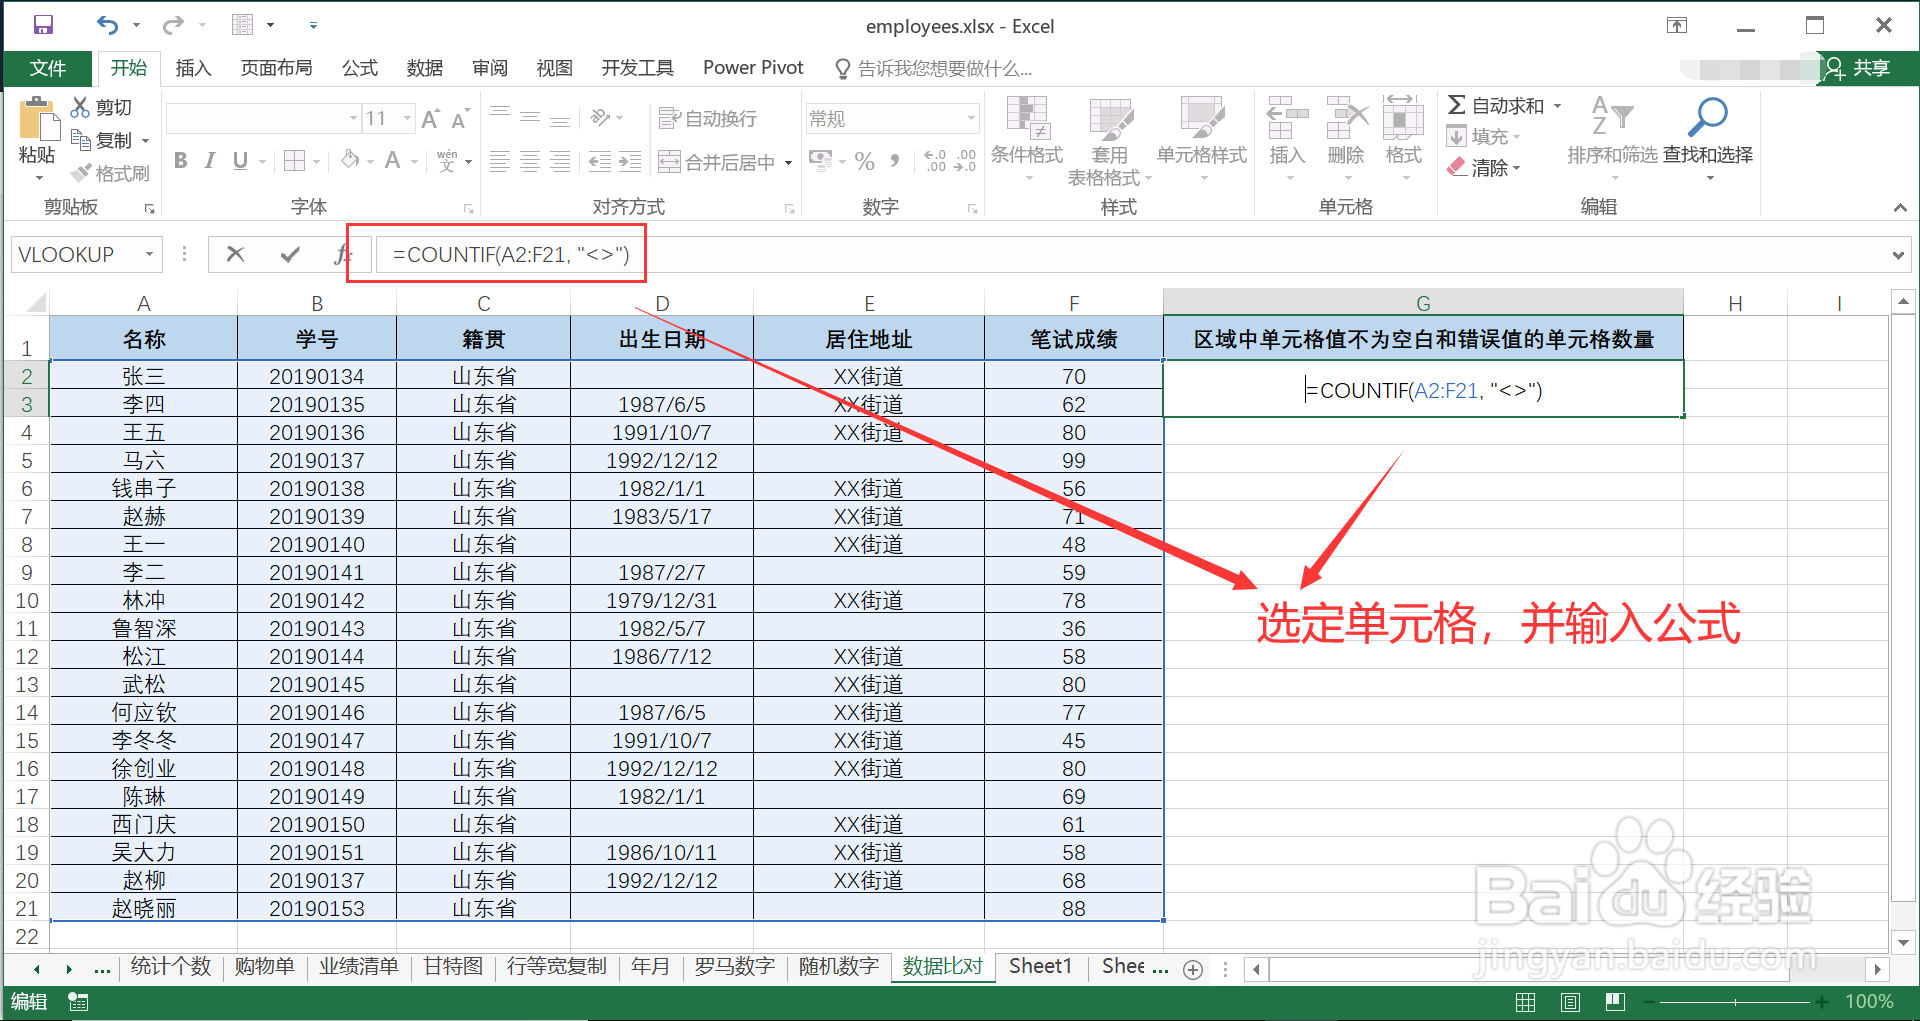Select the Format Painter tool
Viewport: 1920px width, 1021px height.
110,173
